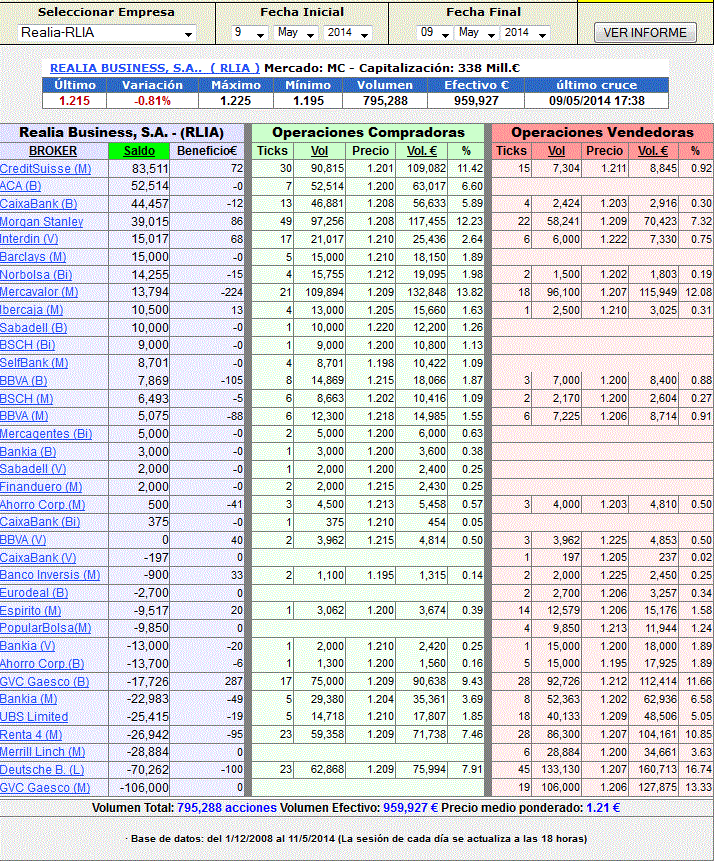Open BSCH (Bi) broker link
This screenshot has width=714, height=861.
point(27,345)
